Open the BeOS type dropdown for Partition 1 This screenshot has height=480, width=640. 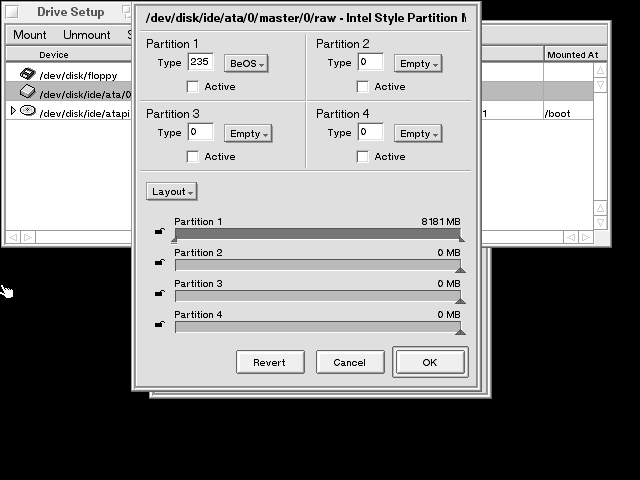tap(246, 64)
